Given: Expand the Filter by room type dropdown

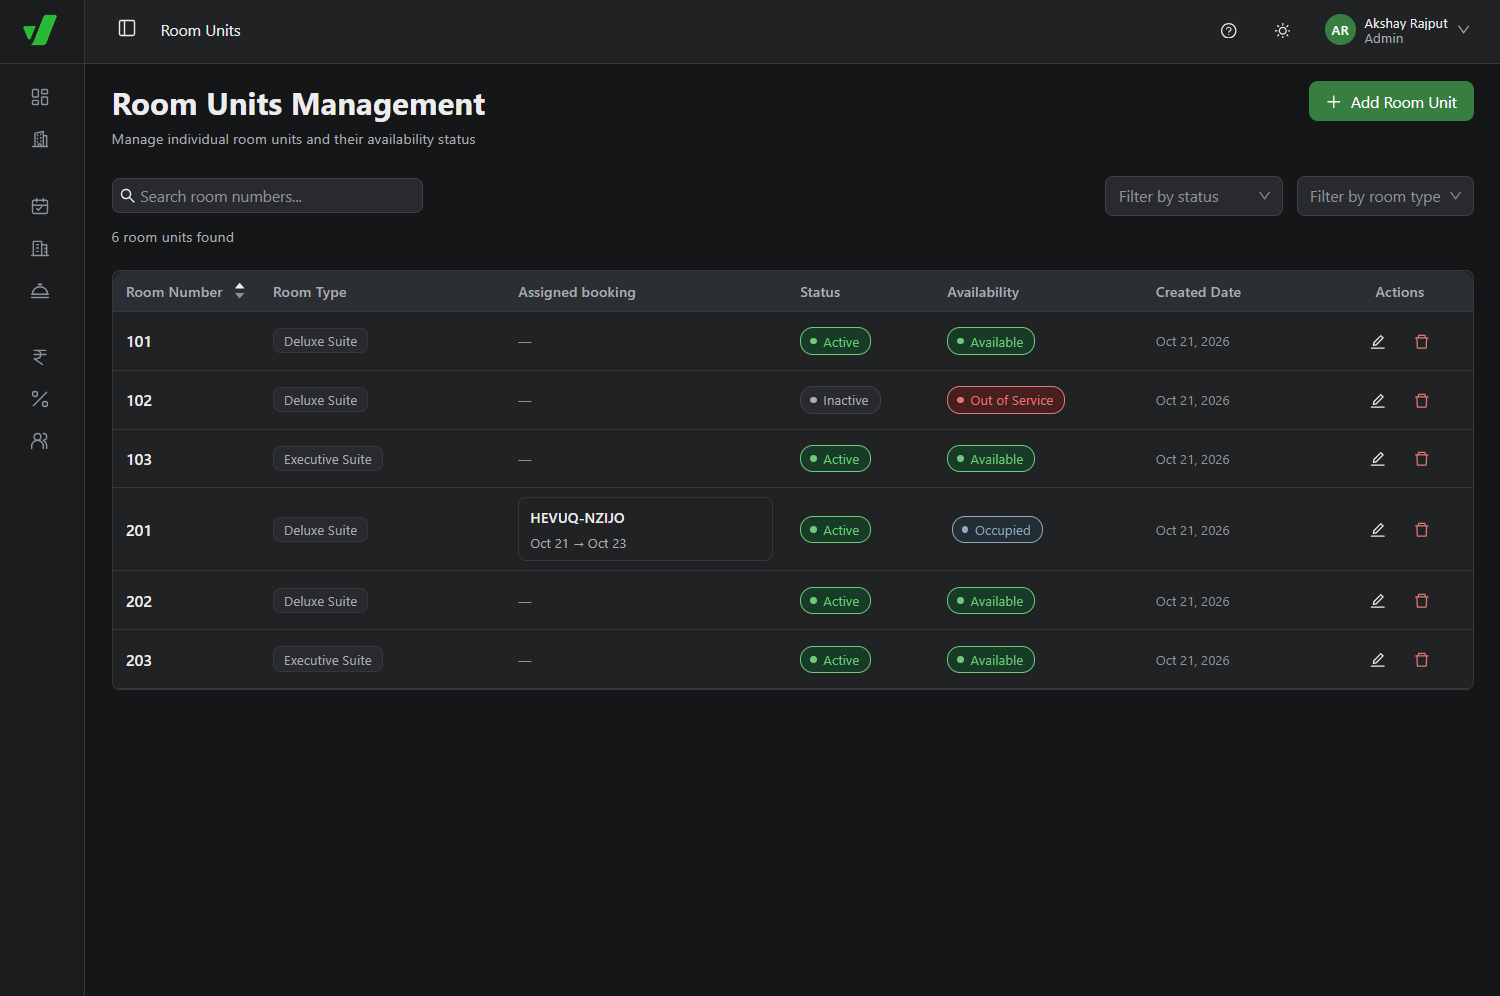Looking at the screenshot, I should tap(1385, 196).
